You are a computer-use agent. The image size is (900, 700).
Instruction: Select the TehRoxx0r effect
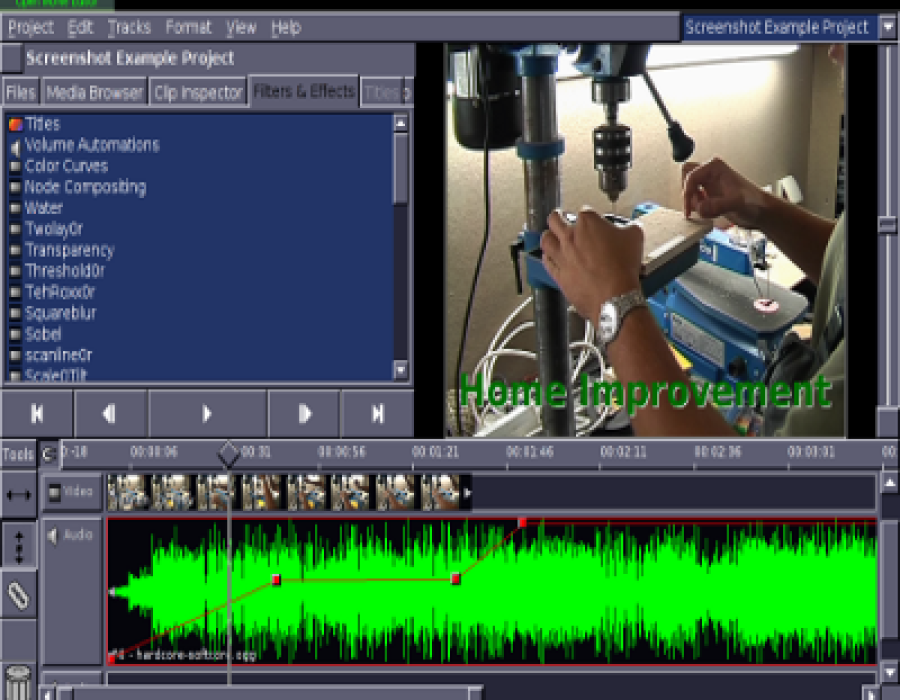tap(60, 292)
